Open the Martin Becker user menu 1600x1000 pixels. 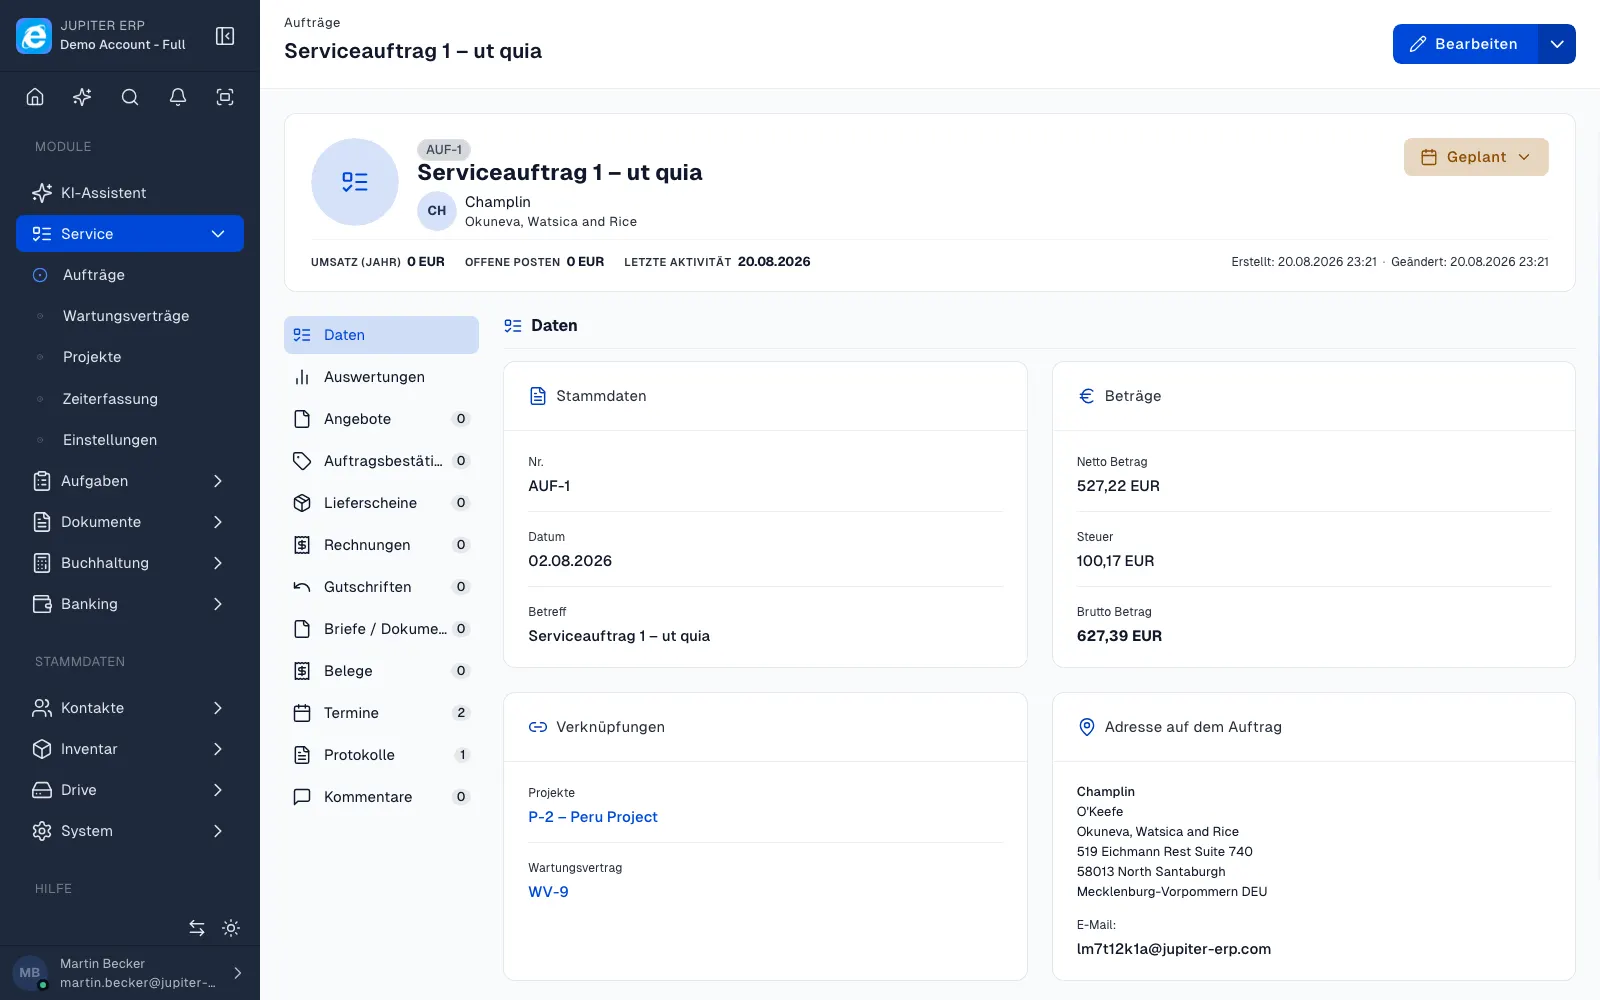point(130,973)
